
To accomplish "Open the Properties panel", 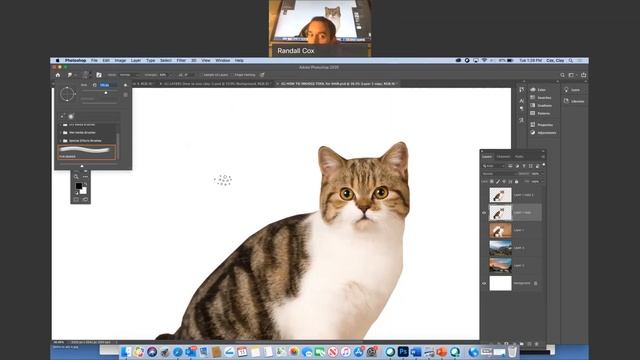I will point(542,124).
